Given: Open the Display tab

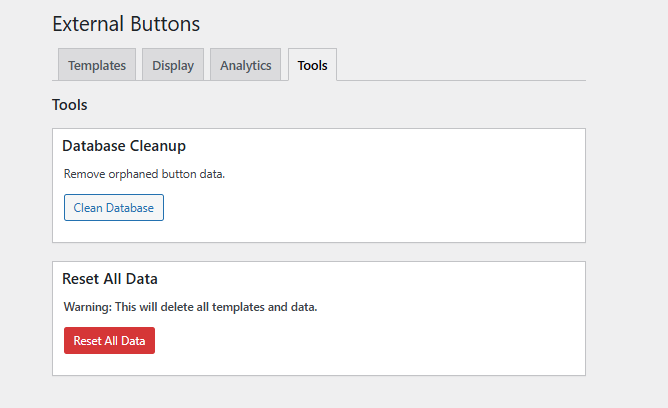Looking at the screenshot, I should pyautogui.click(x=173, y=65).
